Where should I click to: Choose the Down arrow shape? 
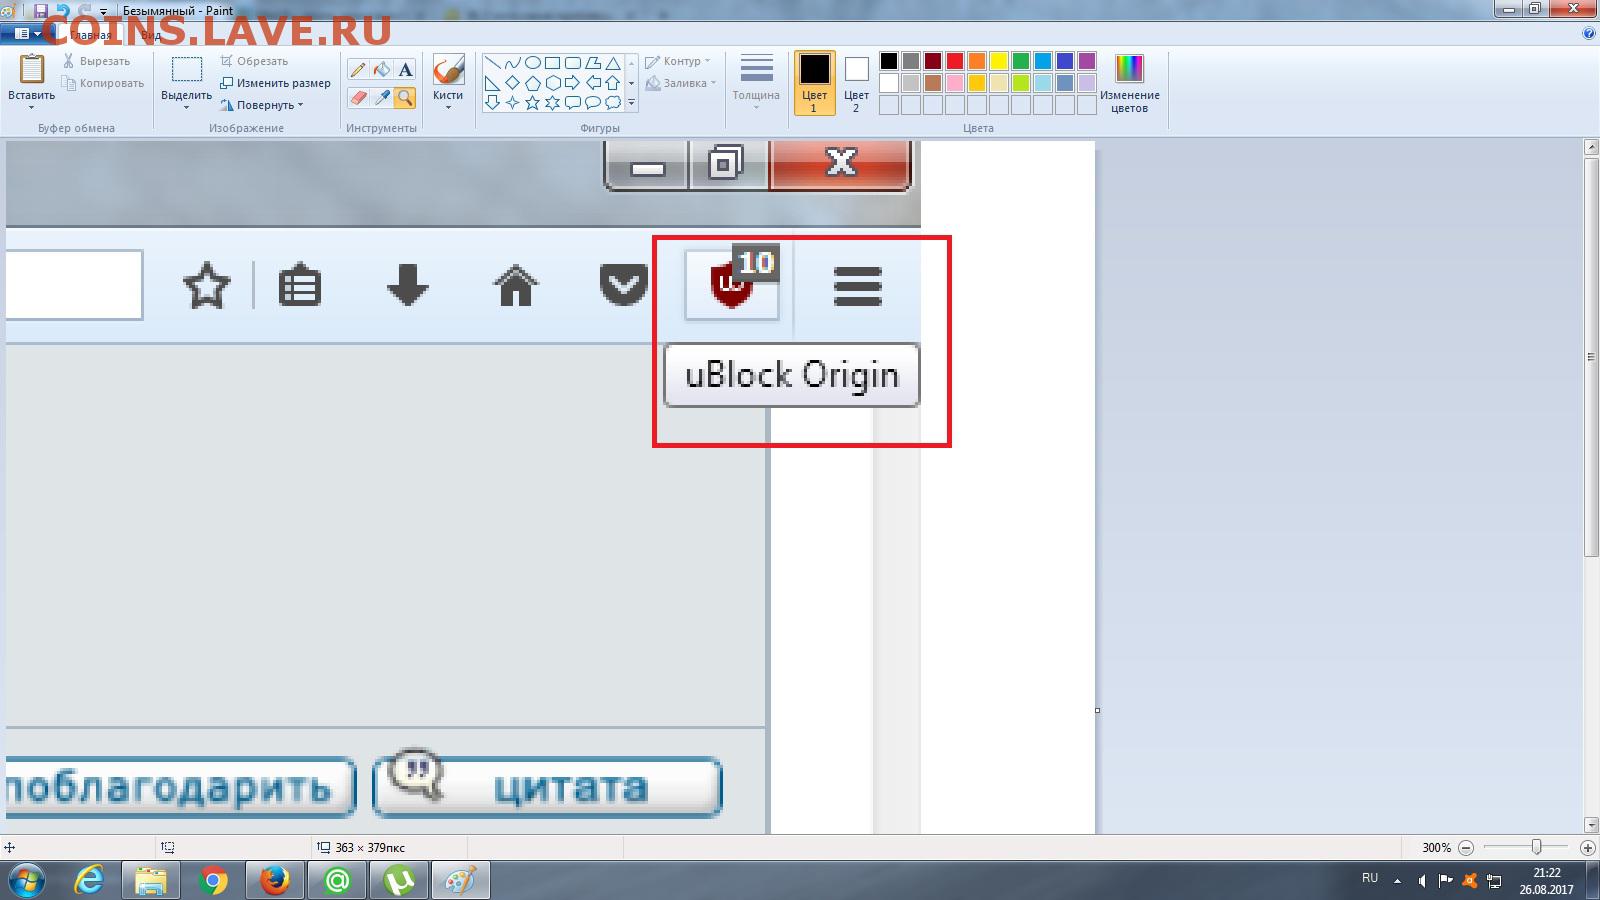492,102
